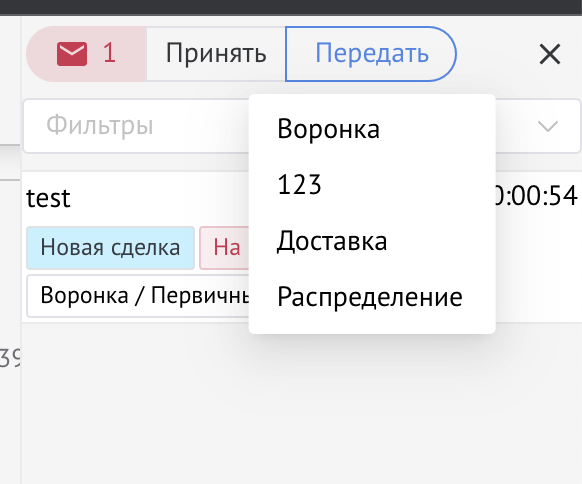
Task: Click the Новая сделка tag
Action: (x=110, y=248)
